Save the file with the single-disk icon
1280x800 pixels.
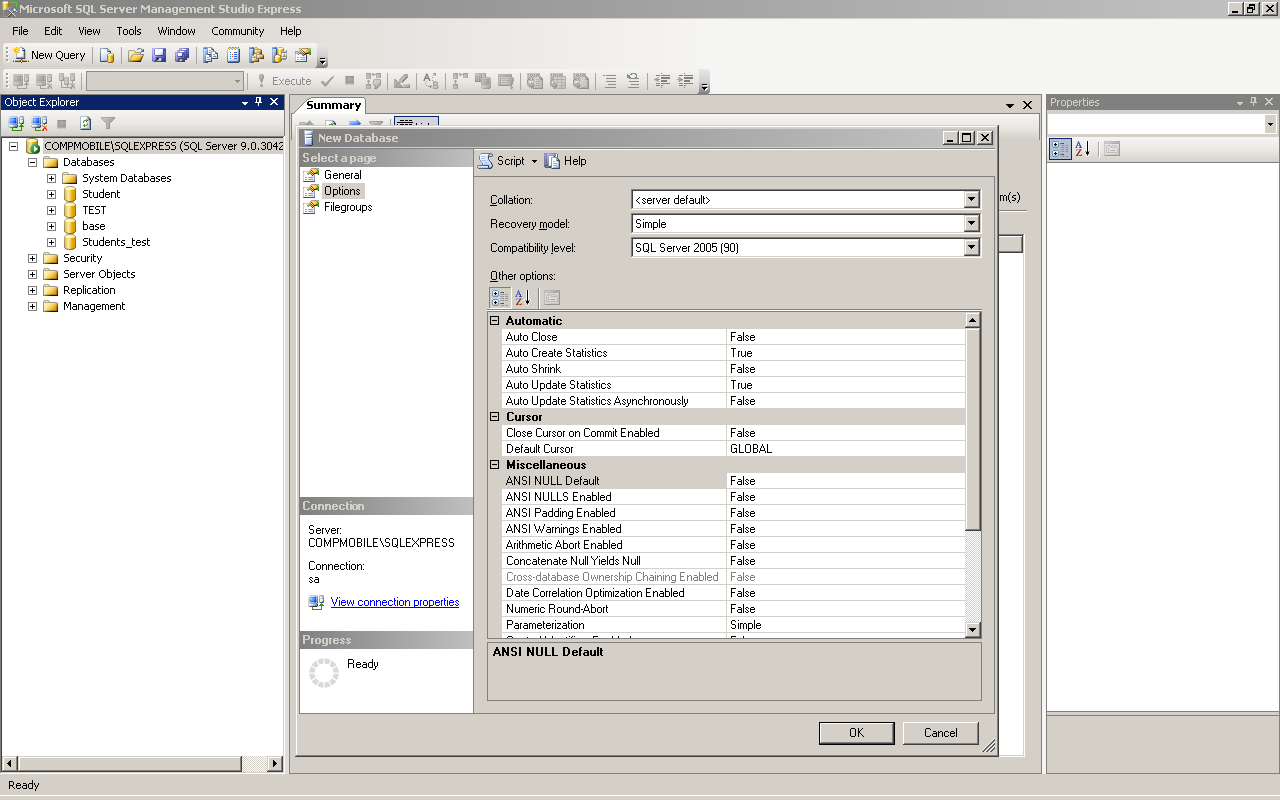[x=159, y=55]
